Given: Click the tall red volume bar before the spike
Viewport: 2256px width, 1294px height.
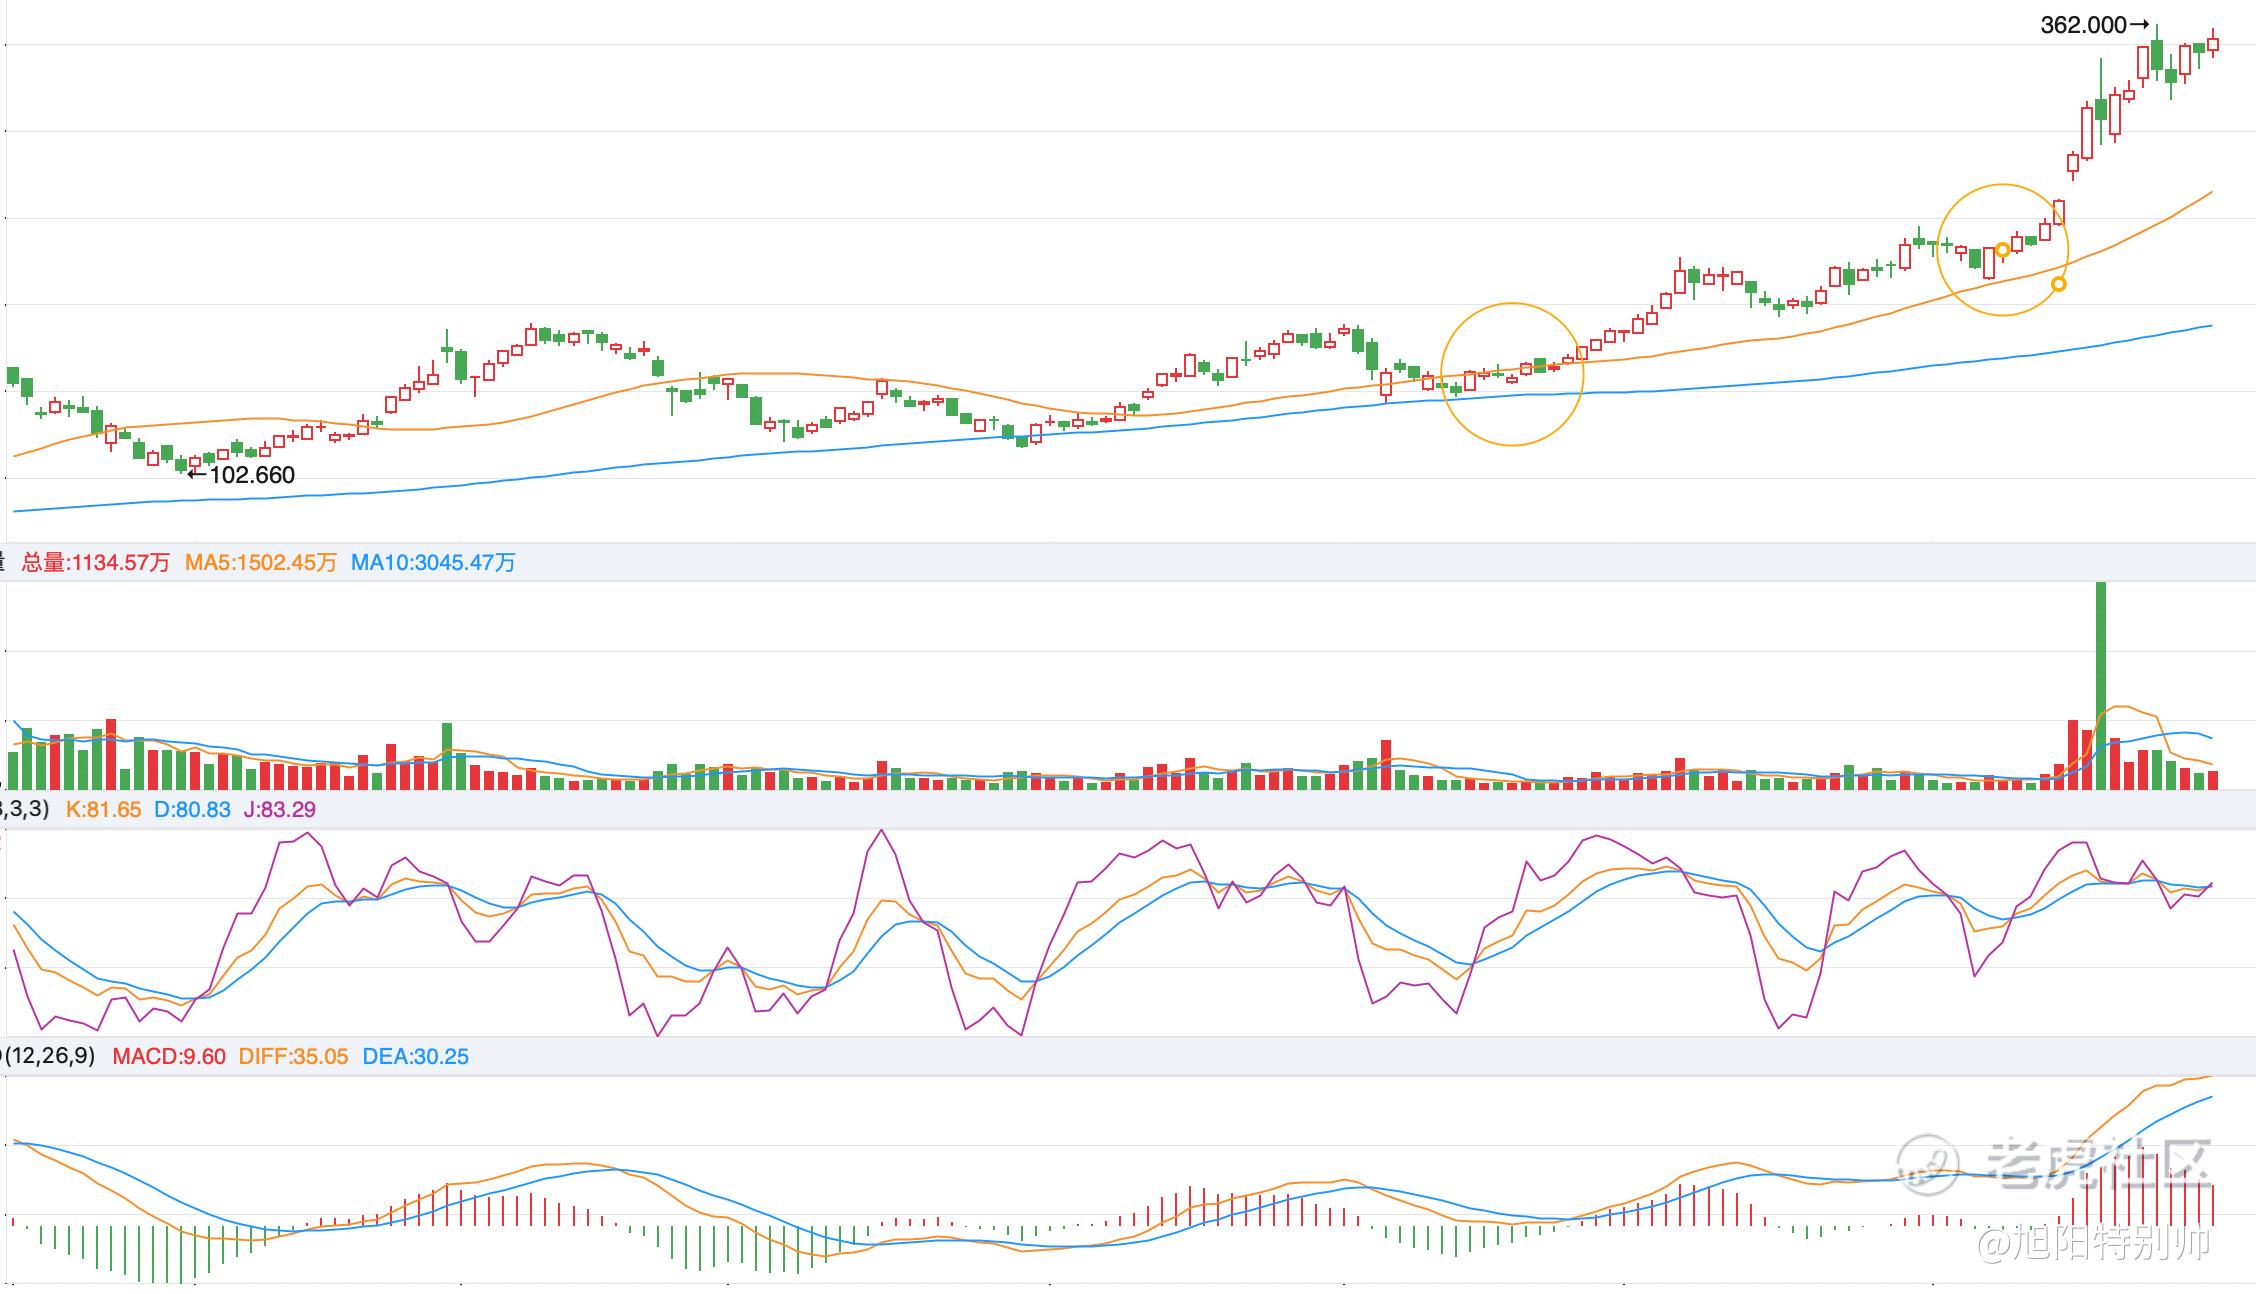Looking at the screenshot, I should [x=2073, y=753].
